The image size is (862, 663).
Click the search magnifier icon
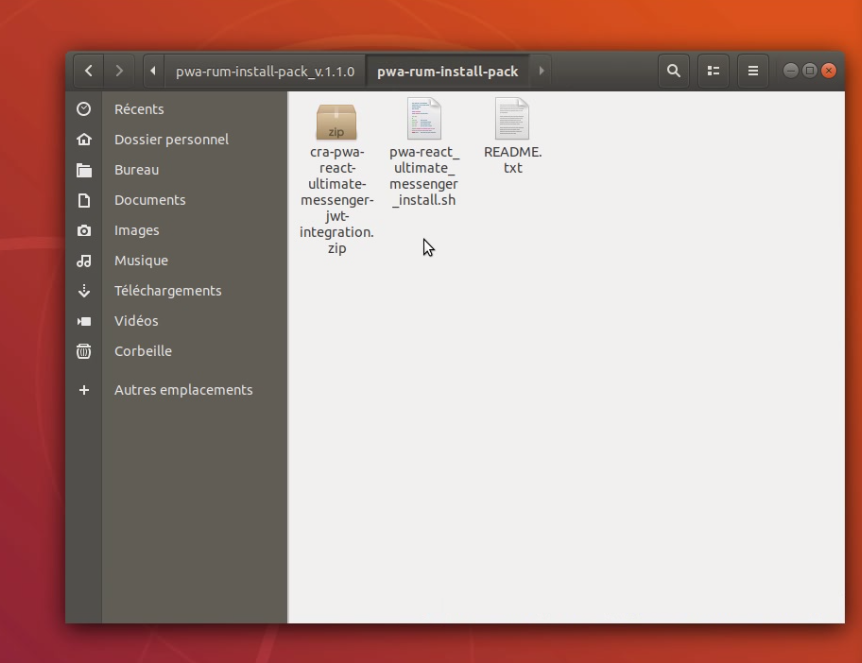click(x=674, y=71)
